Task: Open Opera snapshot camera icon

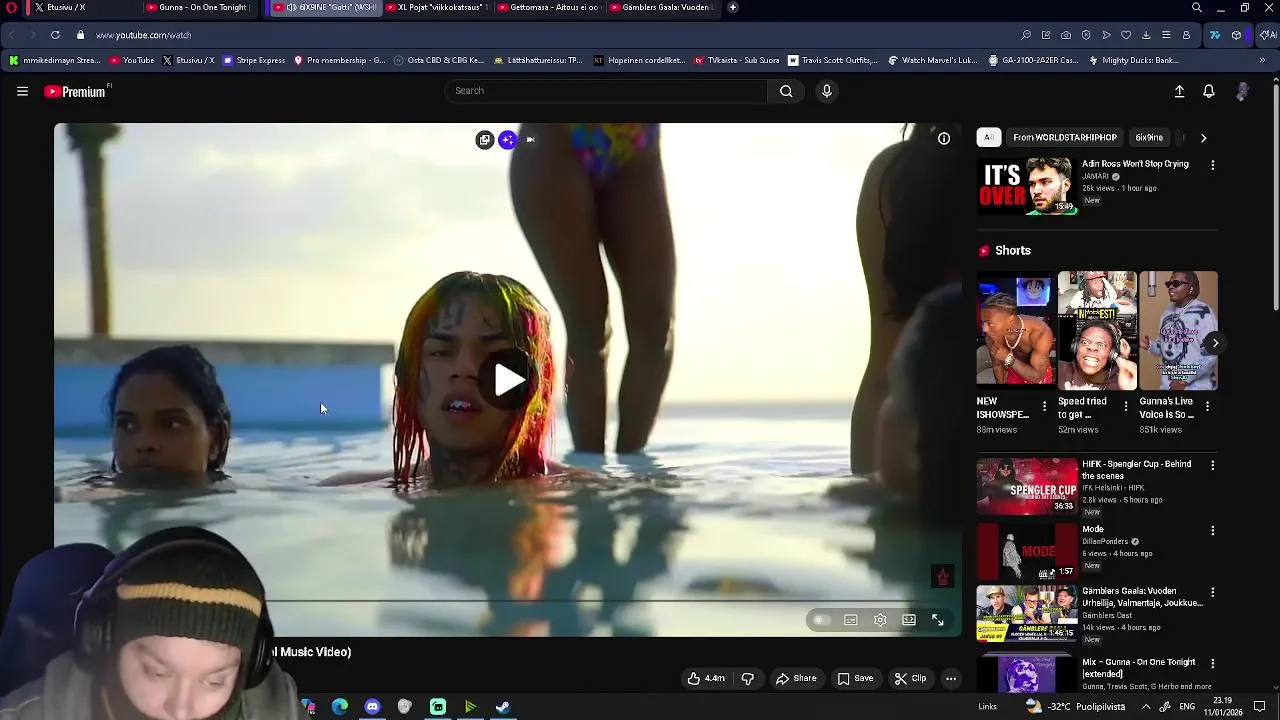Action: (1066, 35)
